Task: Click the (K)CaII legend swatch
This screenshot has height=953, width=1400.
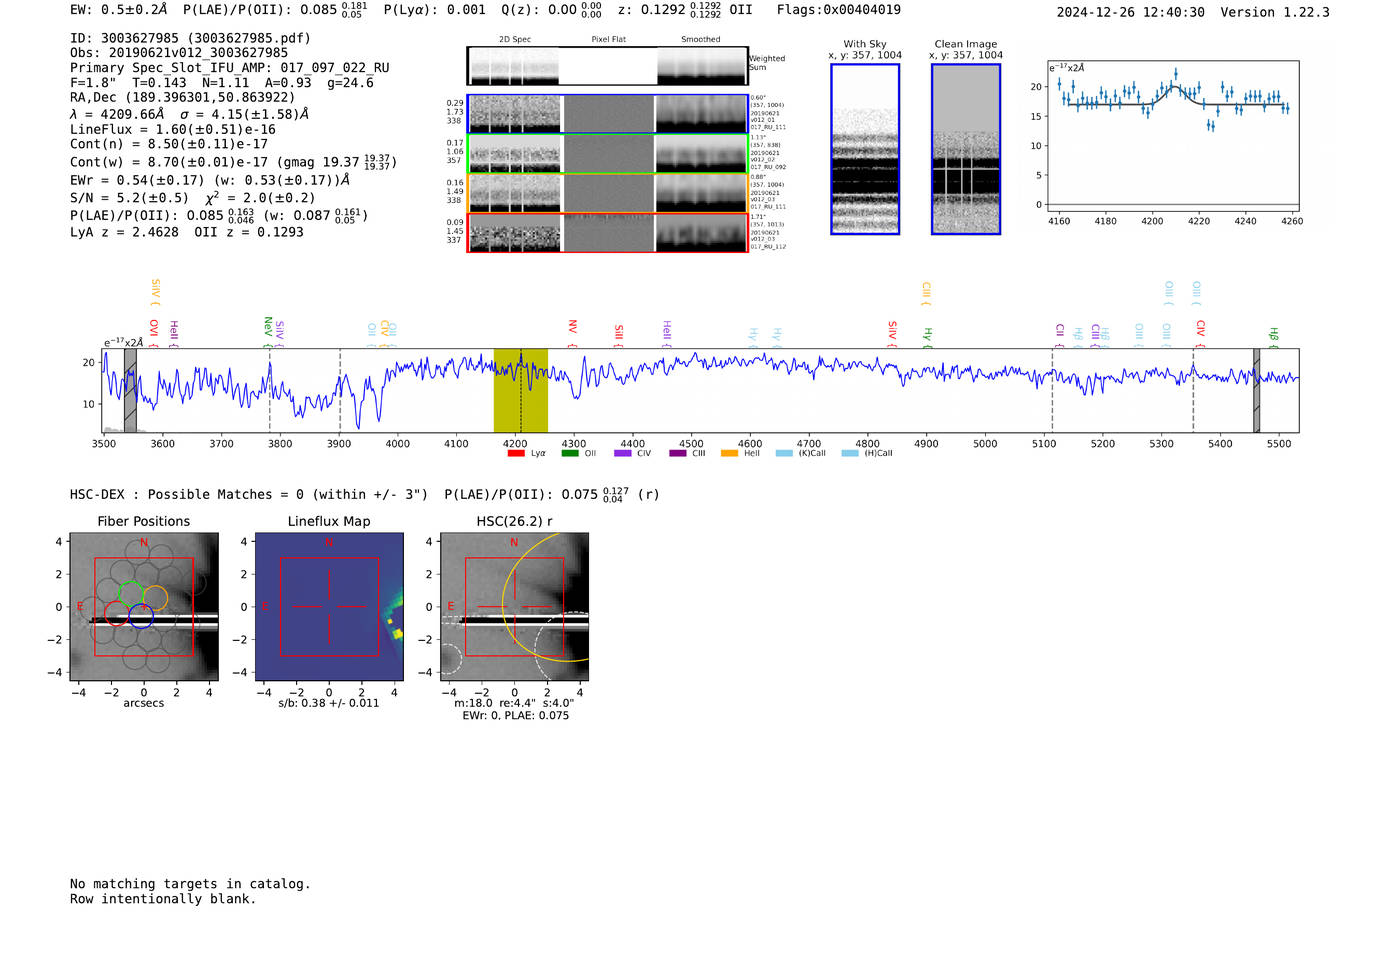Action: coord(784,453)
